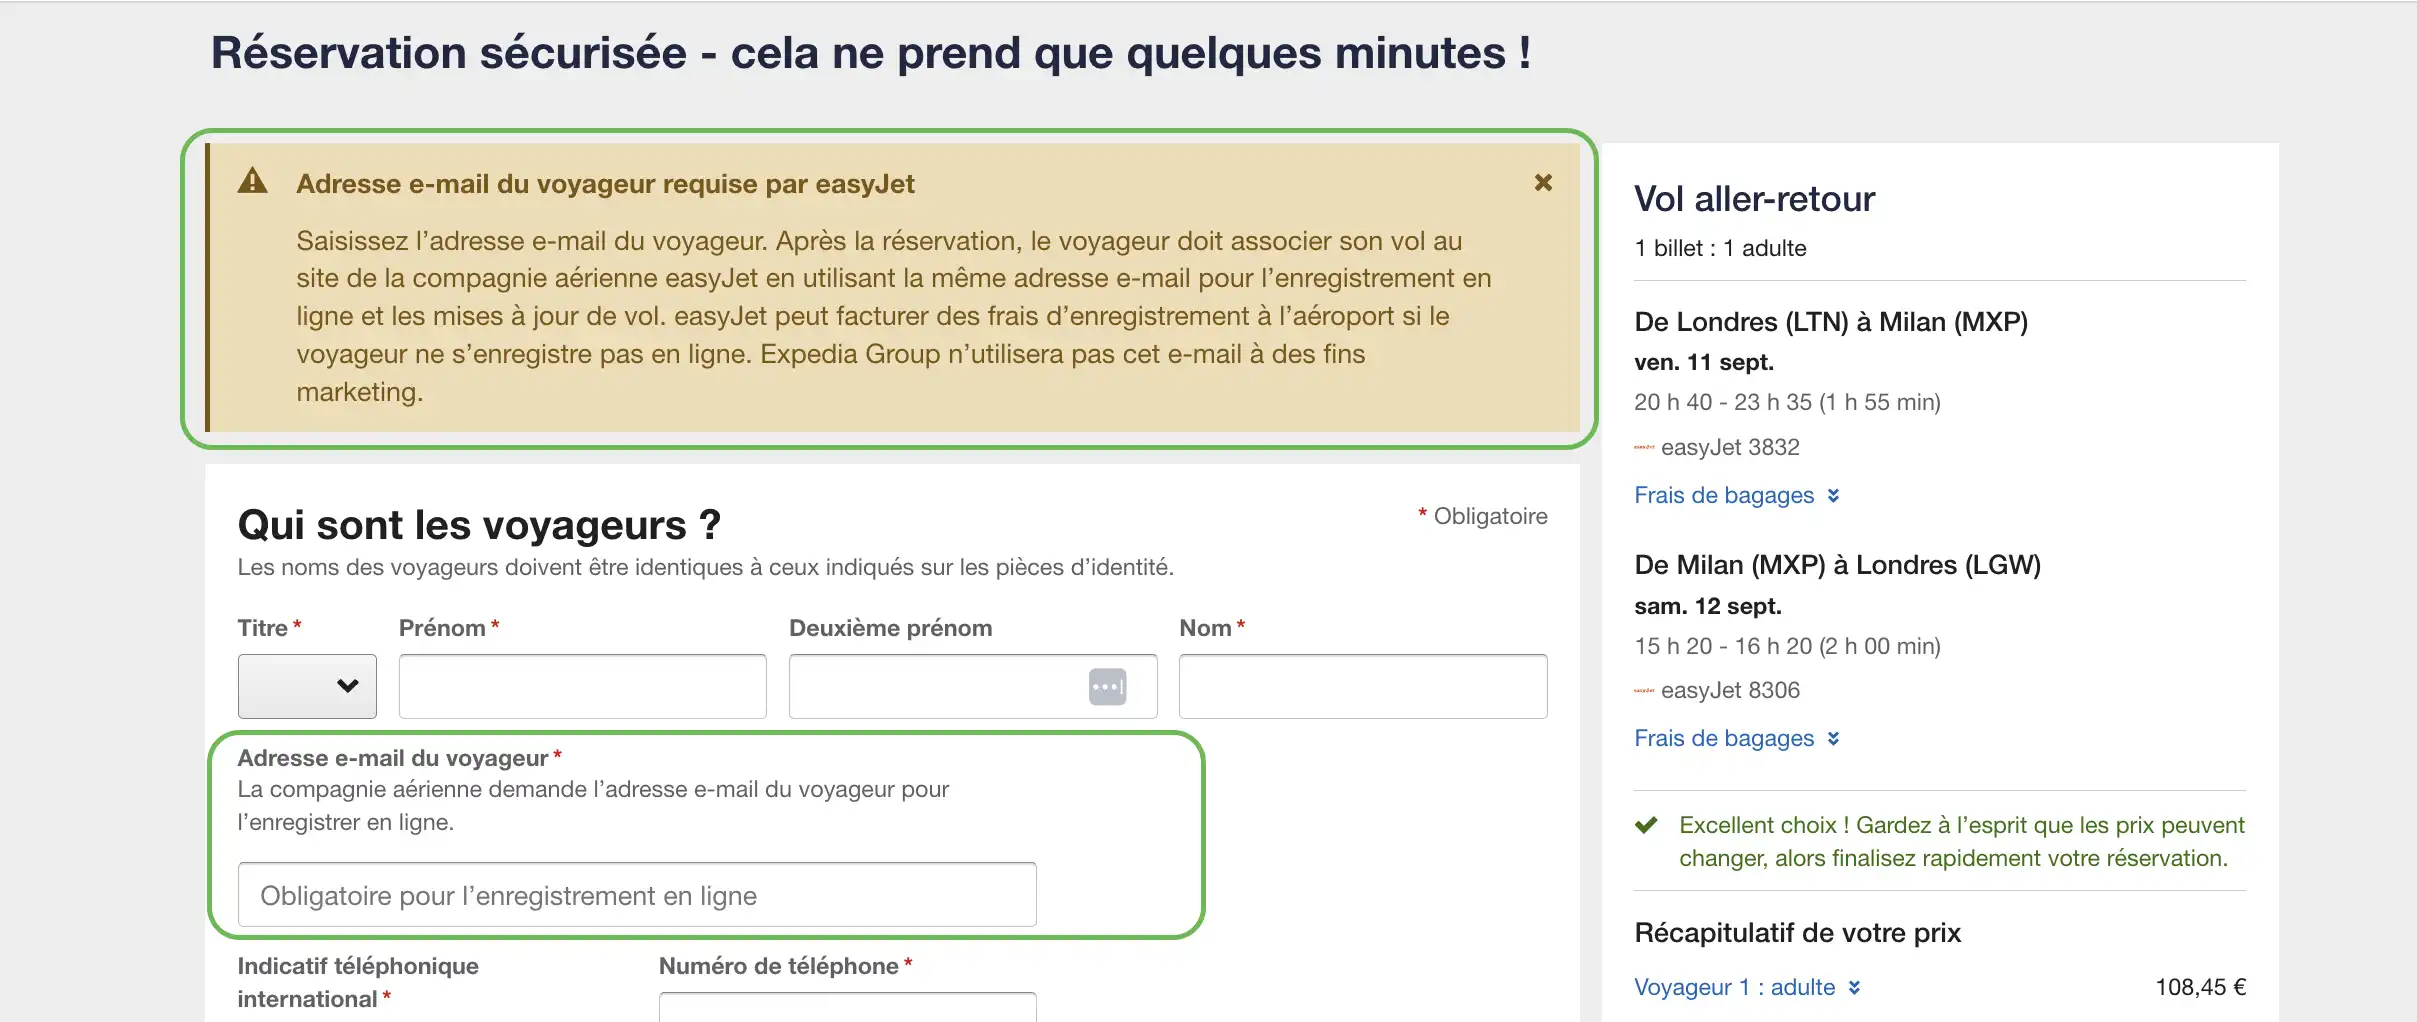2417x1022 pixels.
Task: Click the warning triangle icon in alert
Action: pyautogui.click(x=253, y=181)
